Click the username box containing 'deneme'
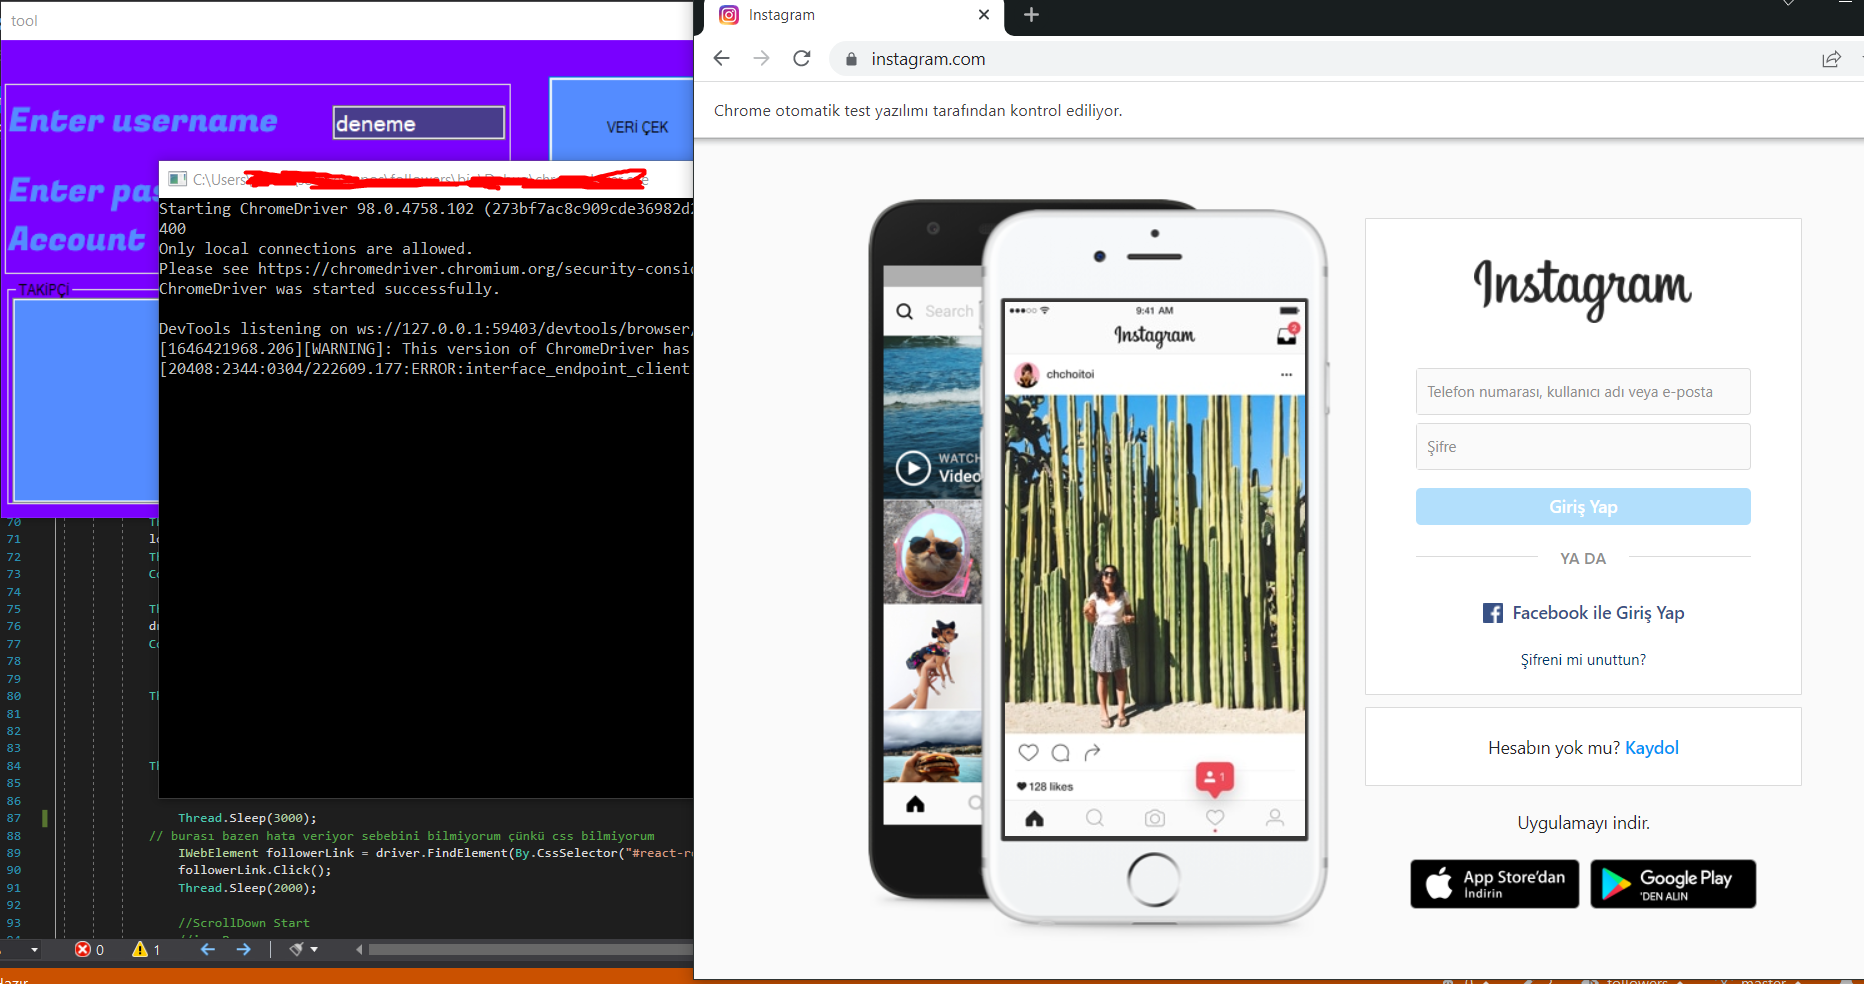Viewport: 1864px width, 984px height. pos(418,123)
